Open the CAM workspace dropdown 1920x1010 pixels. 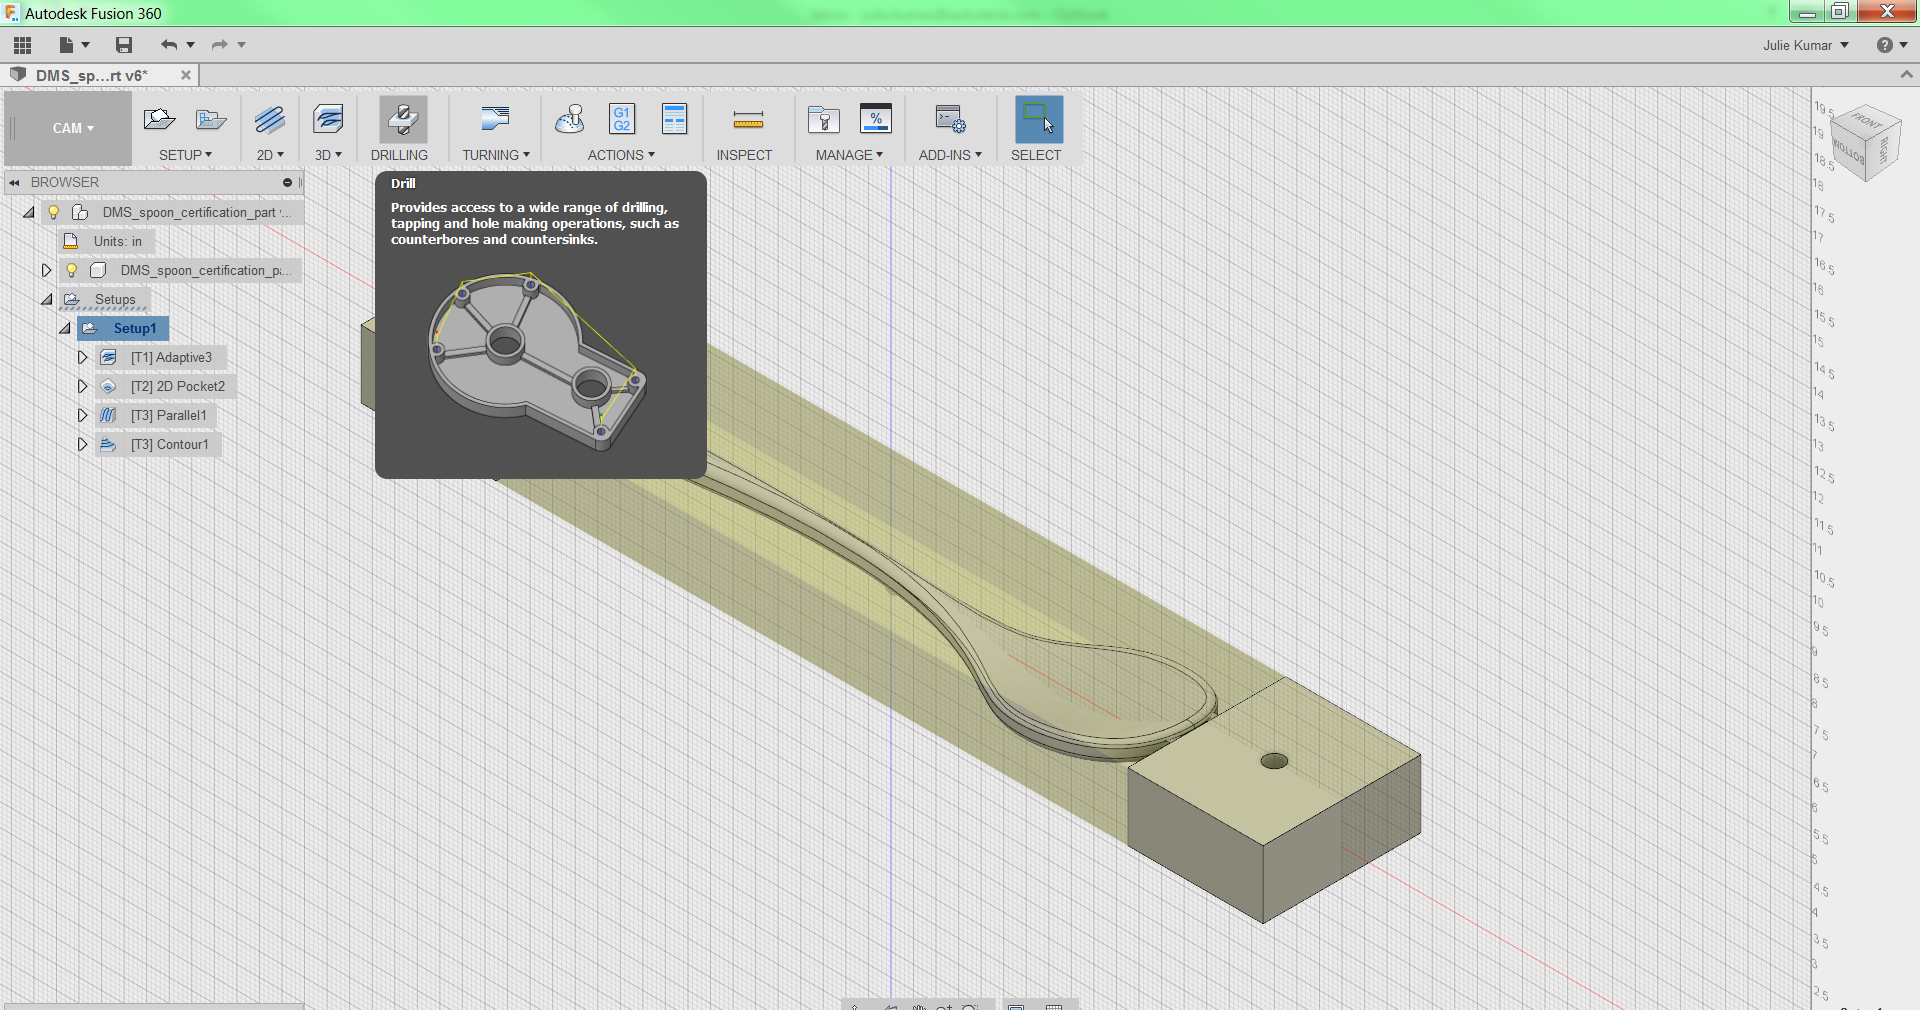(x=73, y=128)
